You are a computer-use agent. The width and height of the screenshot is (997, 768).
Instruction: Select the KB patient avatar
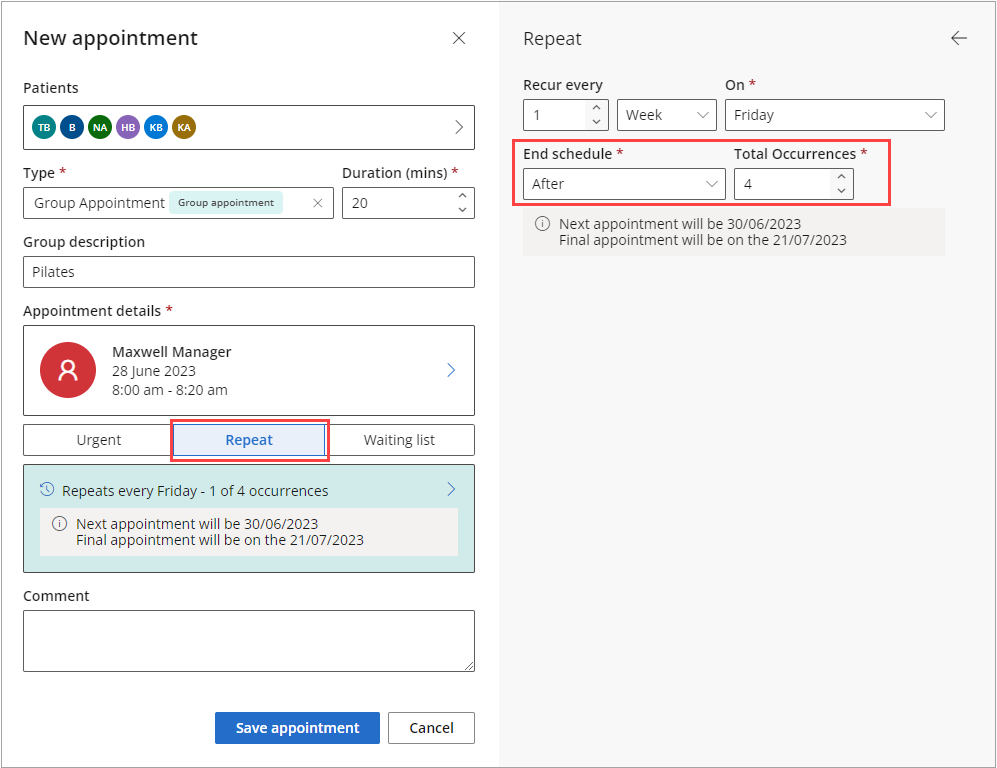[x=156, y=127]
